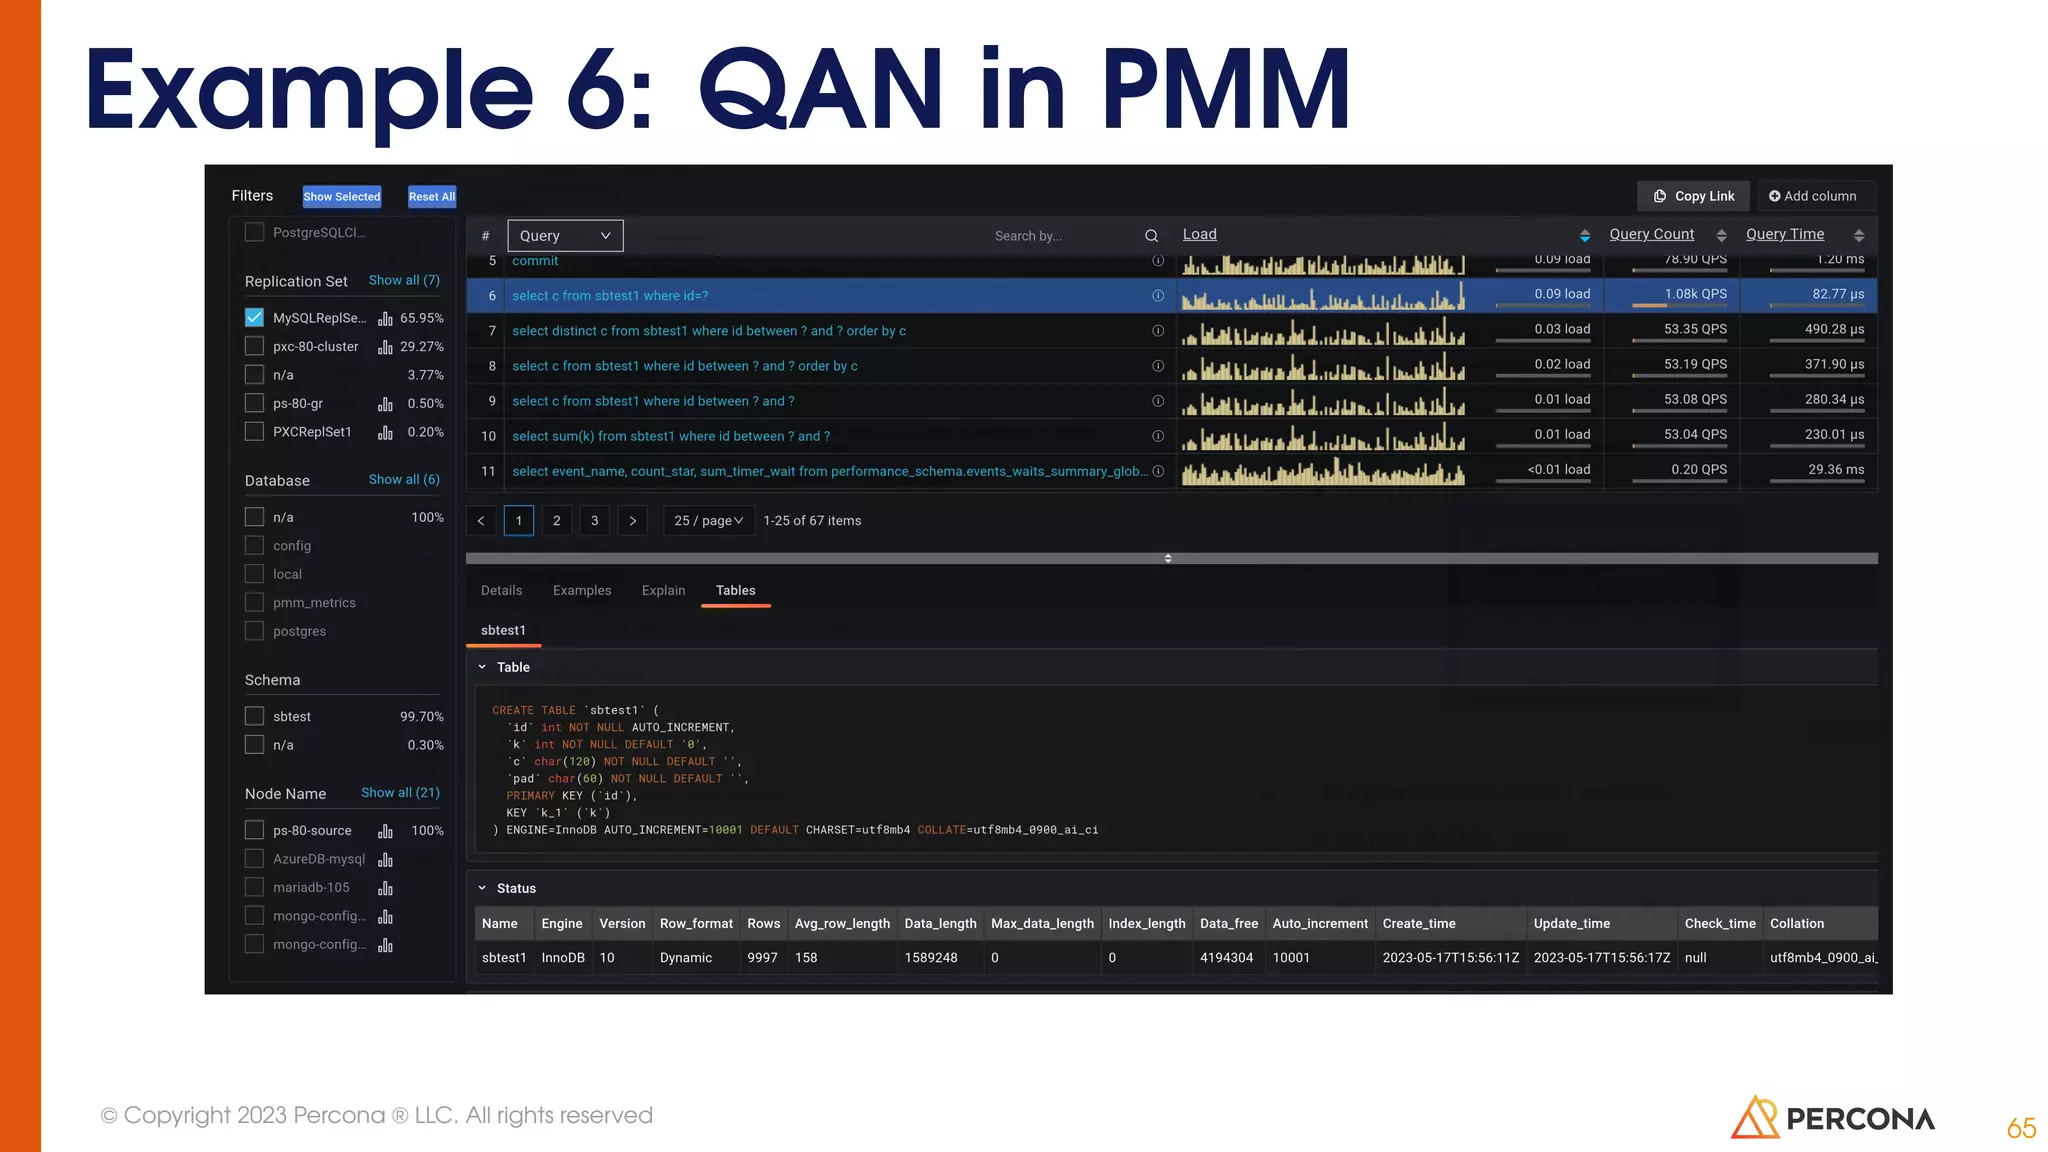Image resolution: width=2048 pixels, height=1152 pixels.
Task: Click dashboard chart icon next to ps-80-gr
Action: pyautogui.click(x=385, y=404)
